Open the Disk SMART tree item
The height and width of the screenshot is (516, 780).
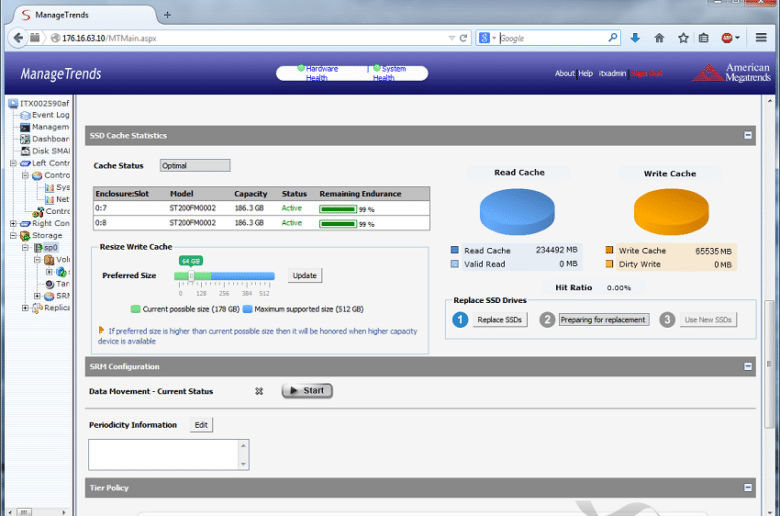(x=50, y=151)
